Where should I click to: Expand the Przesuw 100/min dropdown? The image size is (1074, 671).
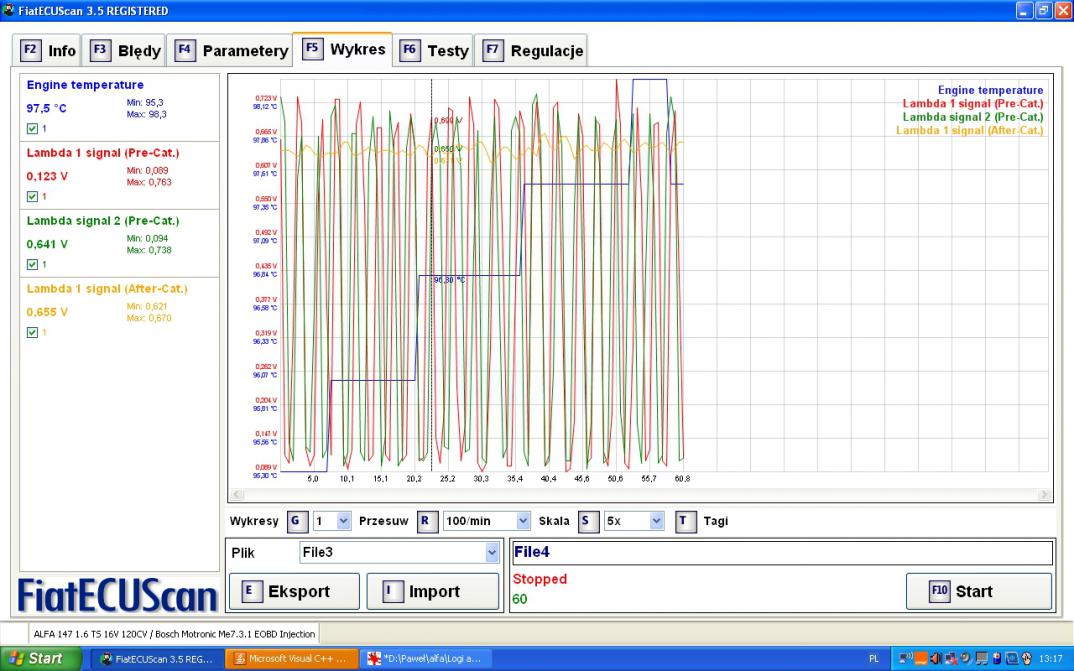(522, 521)
